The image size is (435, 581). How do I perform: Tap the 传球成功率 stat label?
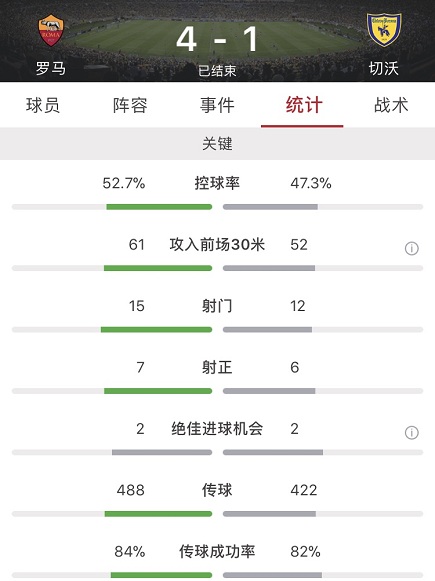217,551
